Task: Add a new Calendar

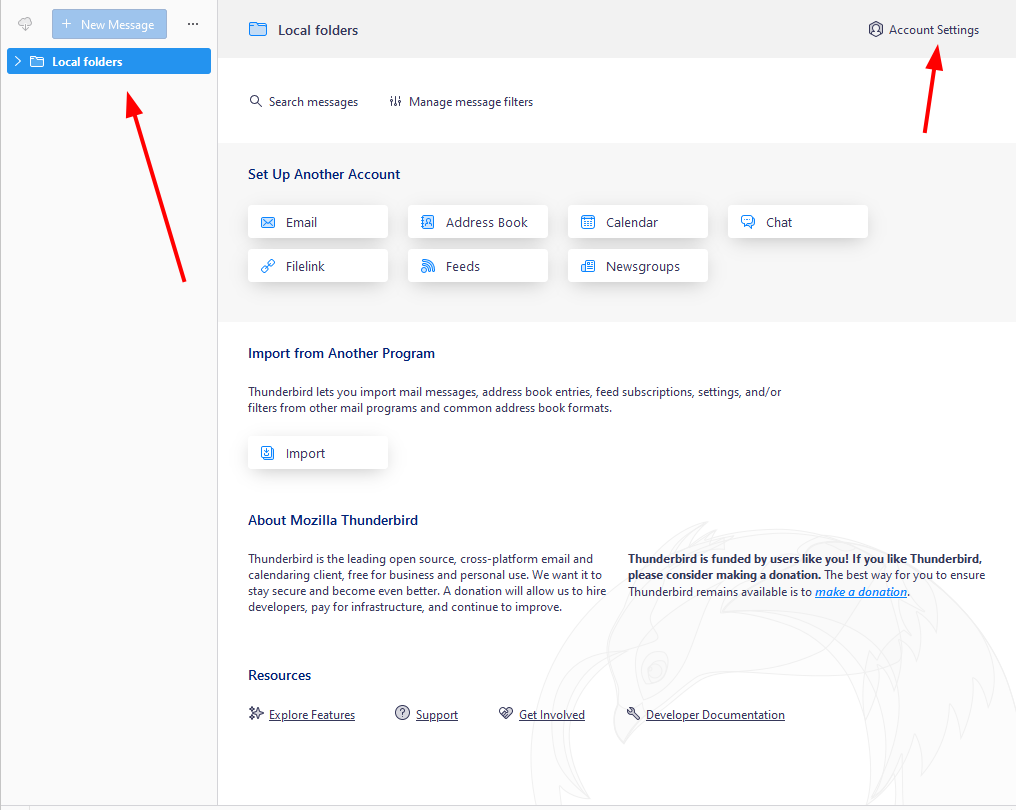Action: pyautogui.click(x=637, y=222)
